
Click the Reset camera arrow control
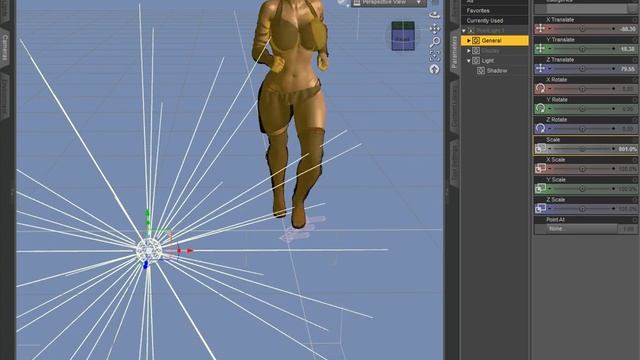[x=435, y=69]
